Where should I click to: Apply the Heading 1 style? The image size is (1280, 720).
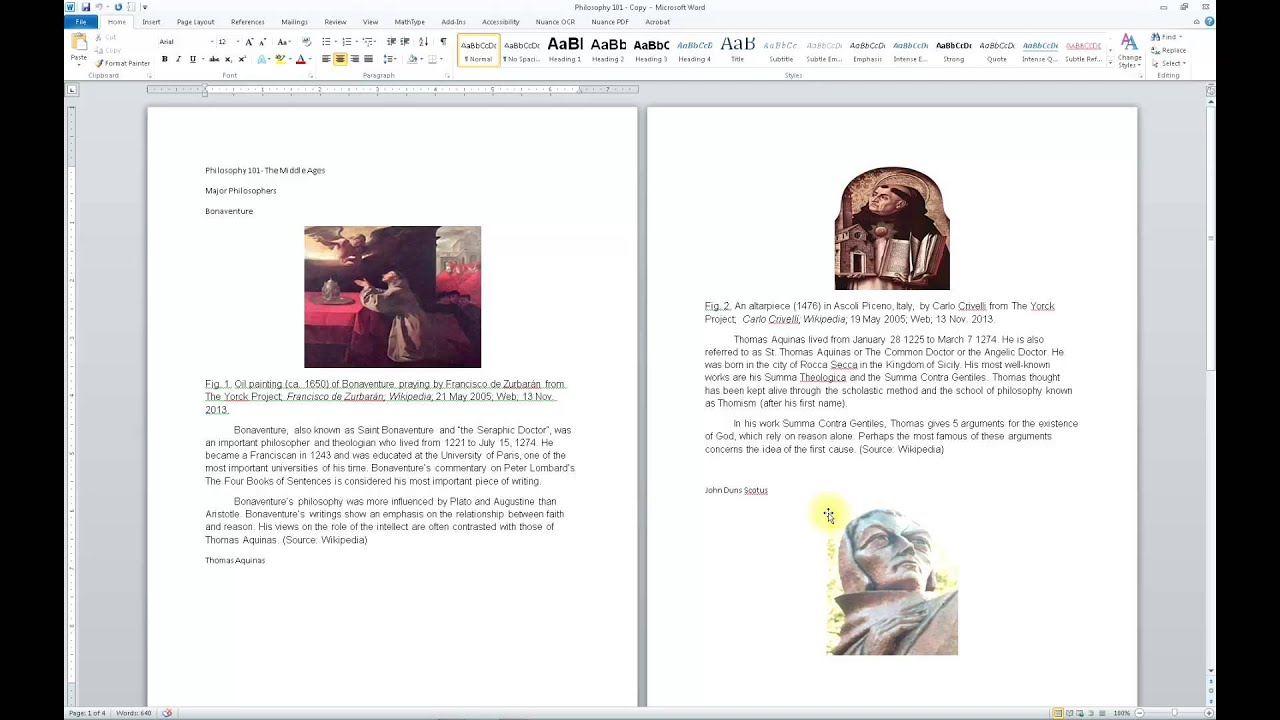[x=565, y=50]
